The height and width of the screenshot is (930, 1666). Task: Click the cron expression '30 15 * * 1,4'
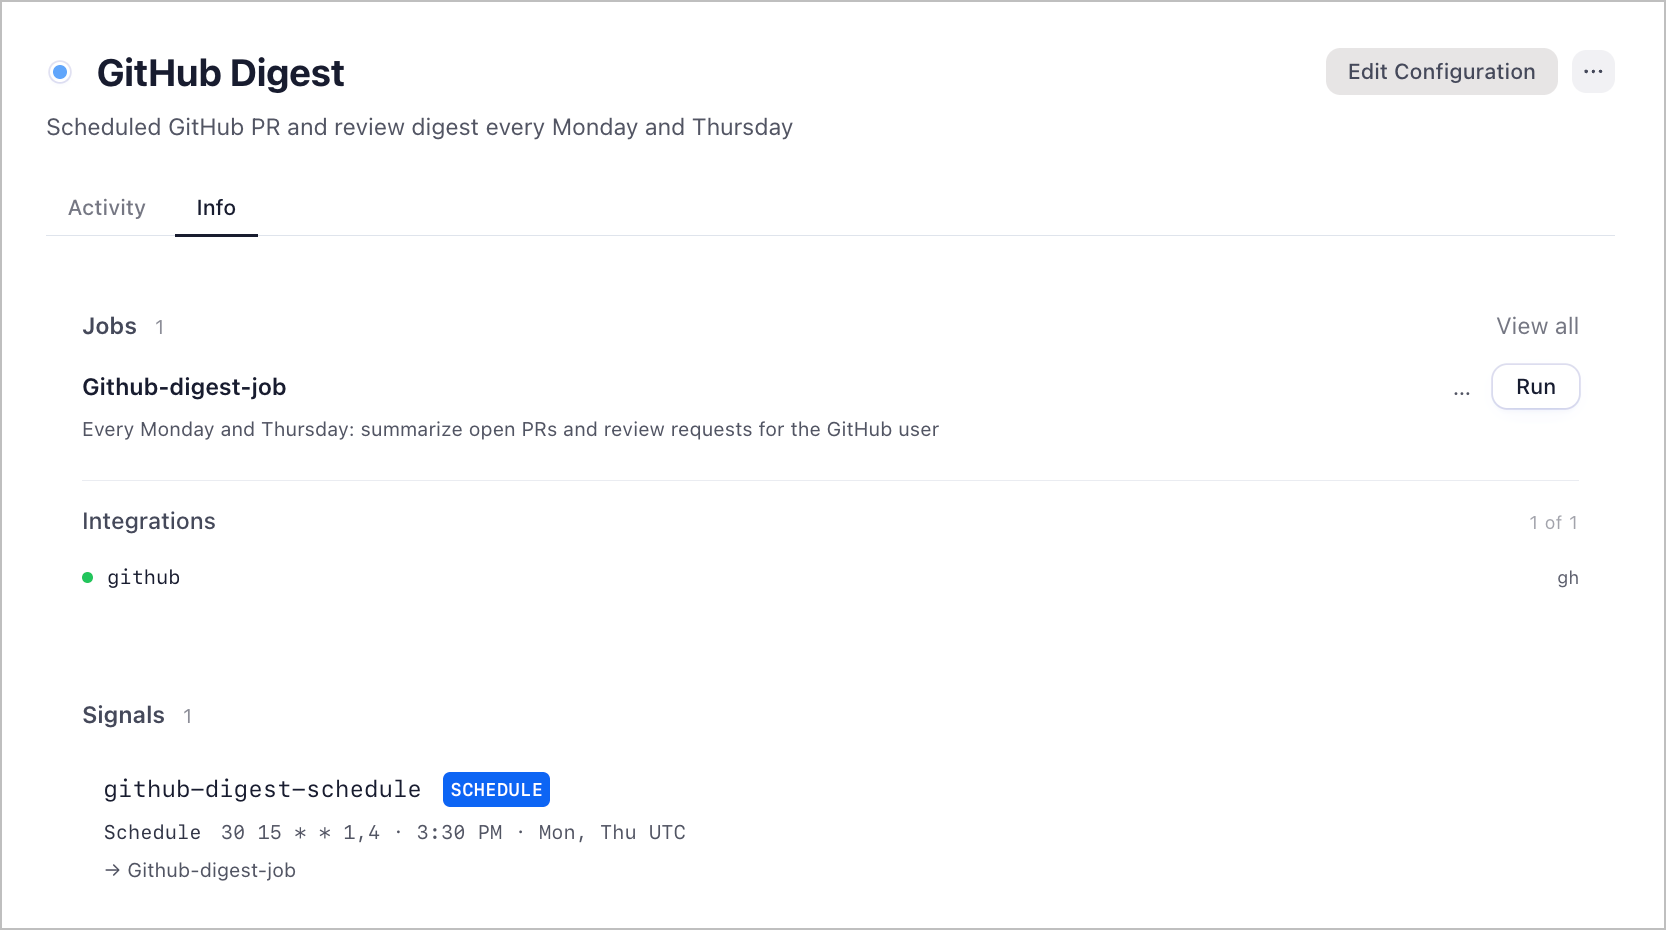[300, 833]
